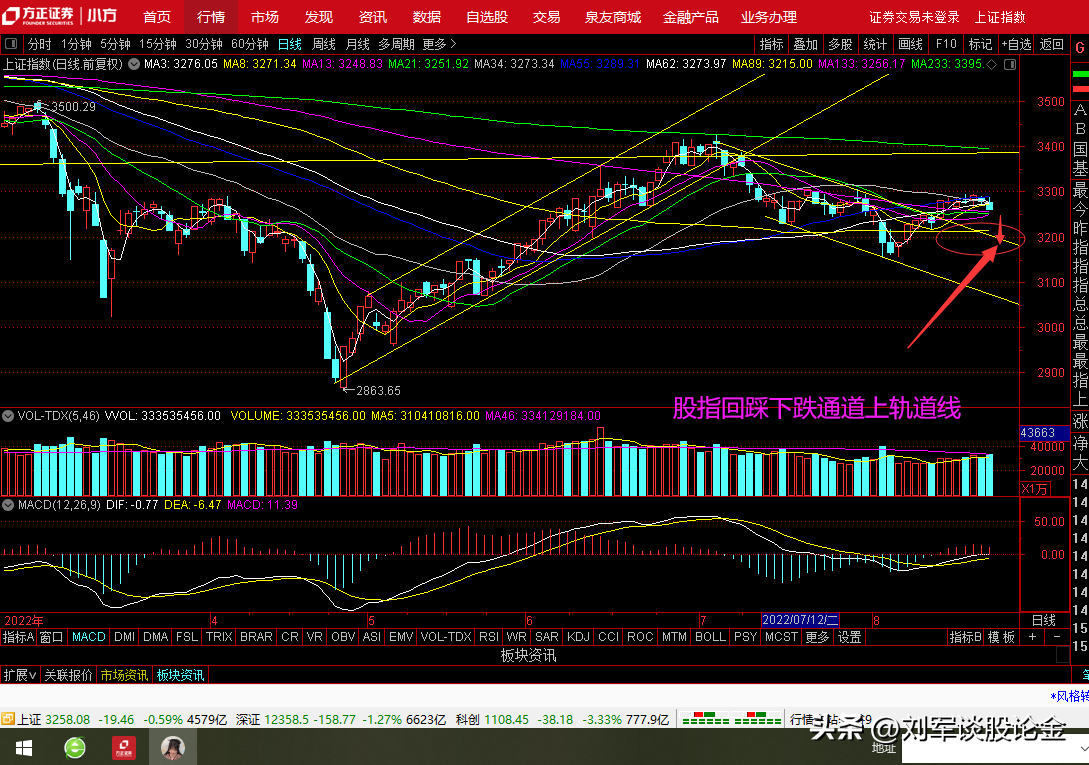Click the 2022/07/12 date marker on timeline
The height and width of the screenshot is (765, 1089).
click(x=800, y=620)
